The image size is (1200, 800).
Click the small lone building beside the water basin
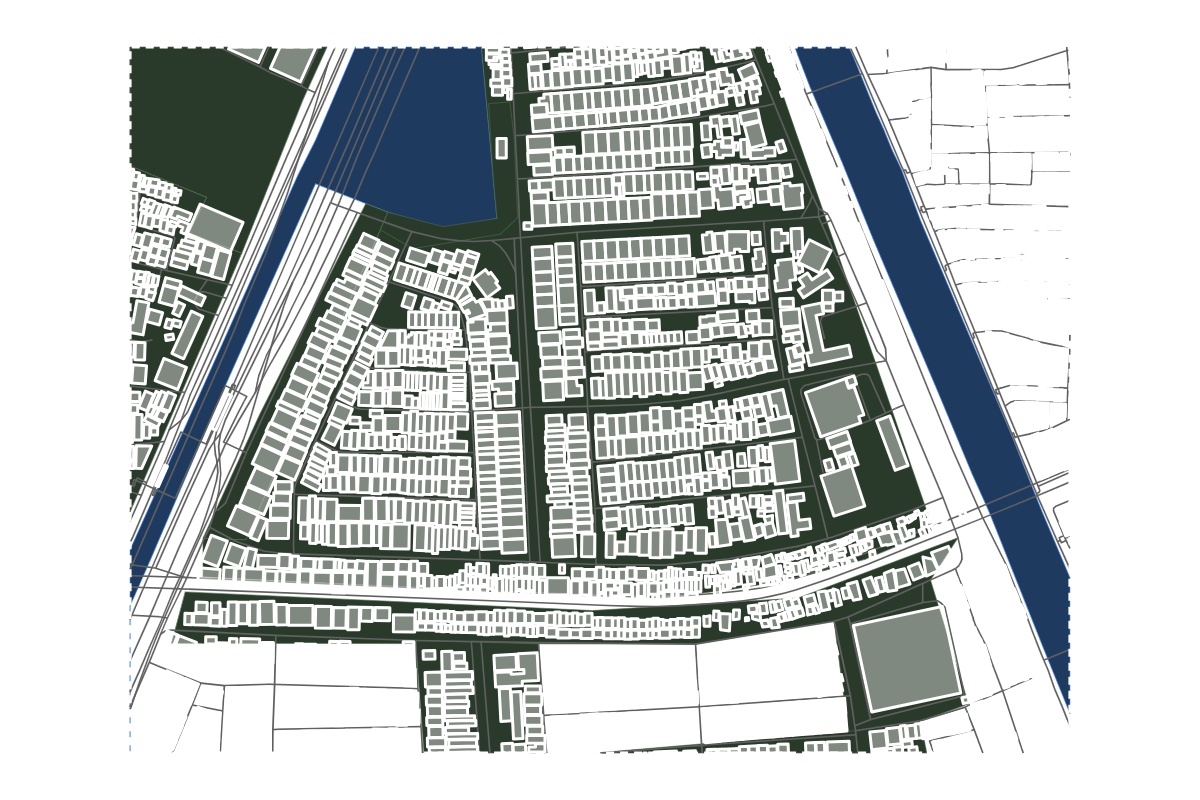point(502,148)
